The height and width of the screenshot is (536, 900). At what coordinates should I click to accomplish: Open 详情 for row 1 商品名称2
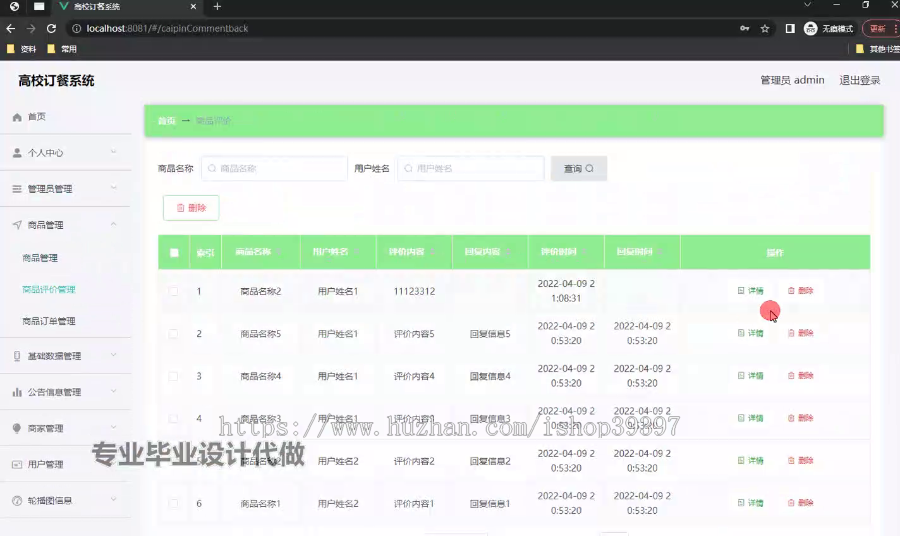tap(750, 290)
